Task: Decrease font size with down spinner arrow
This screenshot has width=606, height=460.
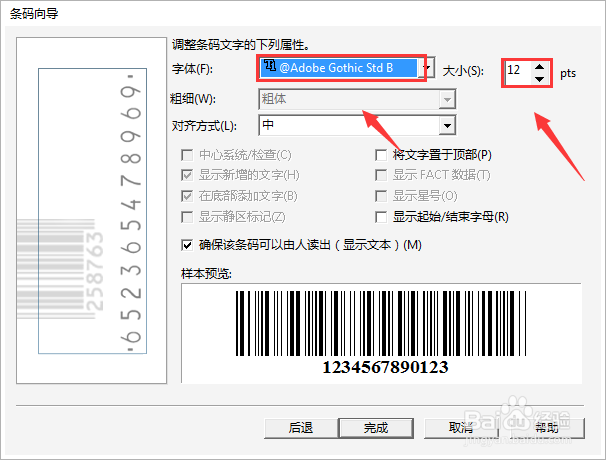Action: click(540, 78)
